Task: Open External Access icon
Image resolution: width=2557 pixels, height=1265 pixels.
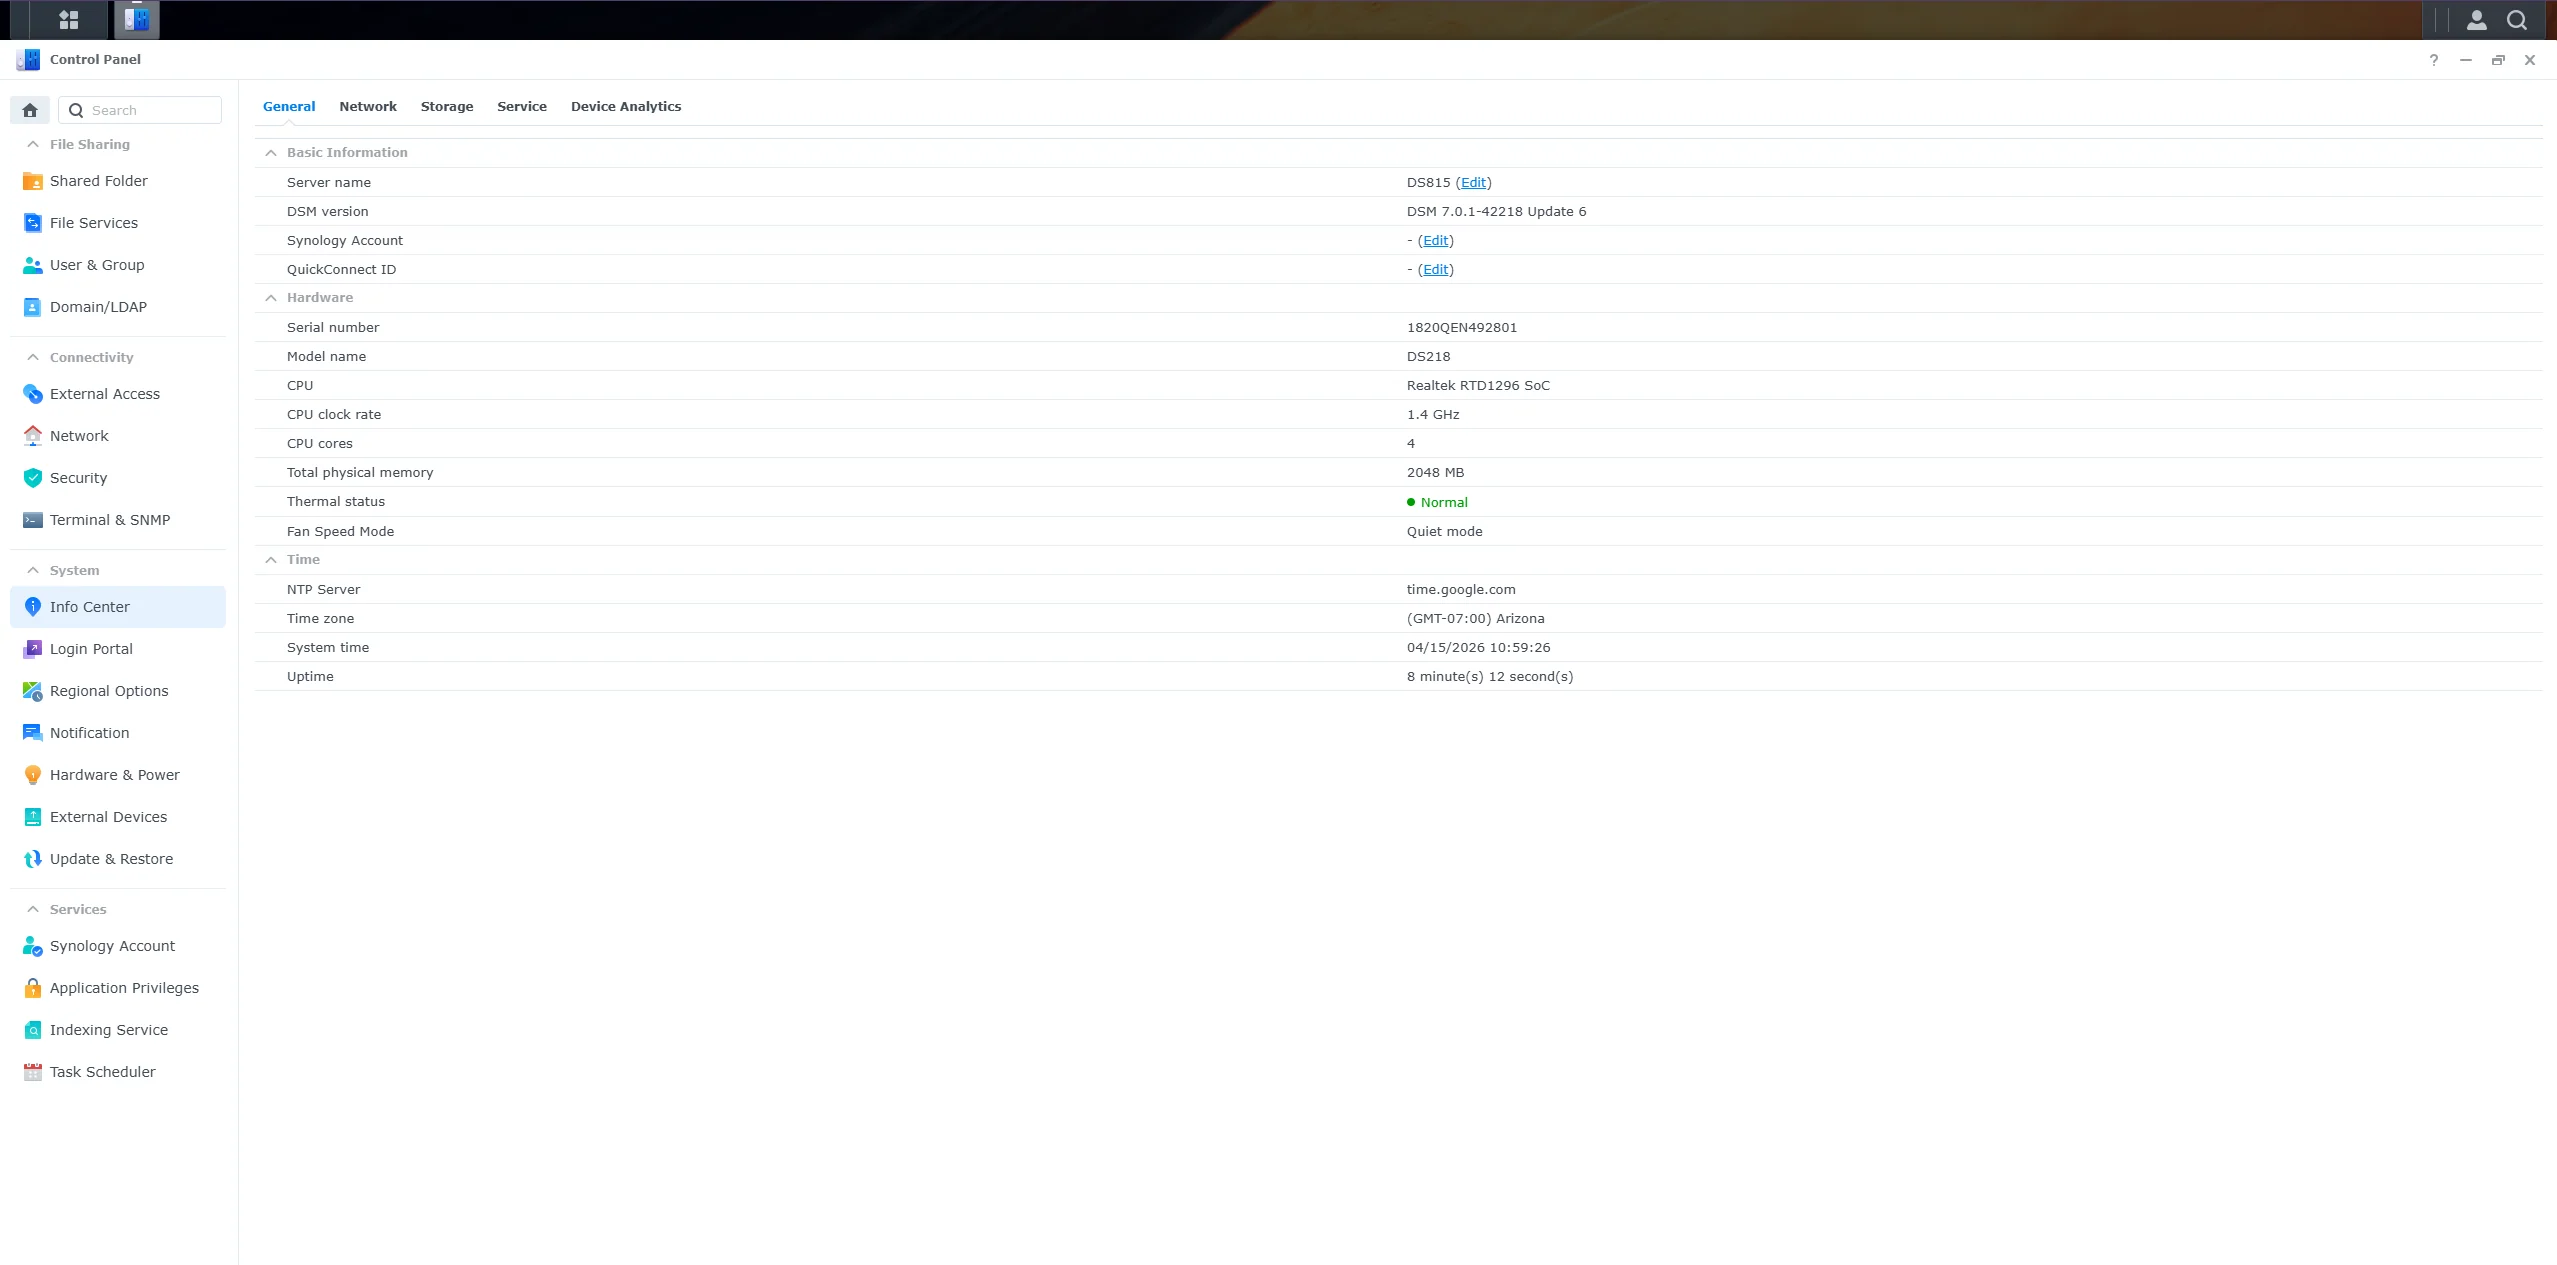Action: (x=32, y=394)
